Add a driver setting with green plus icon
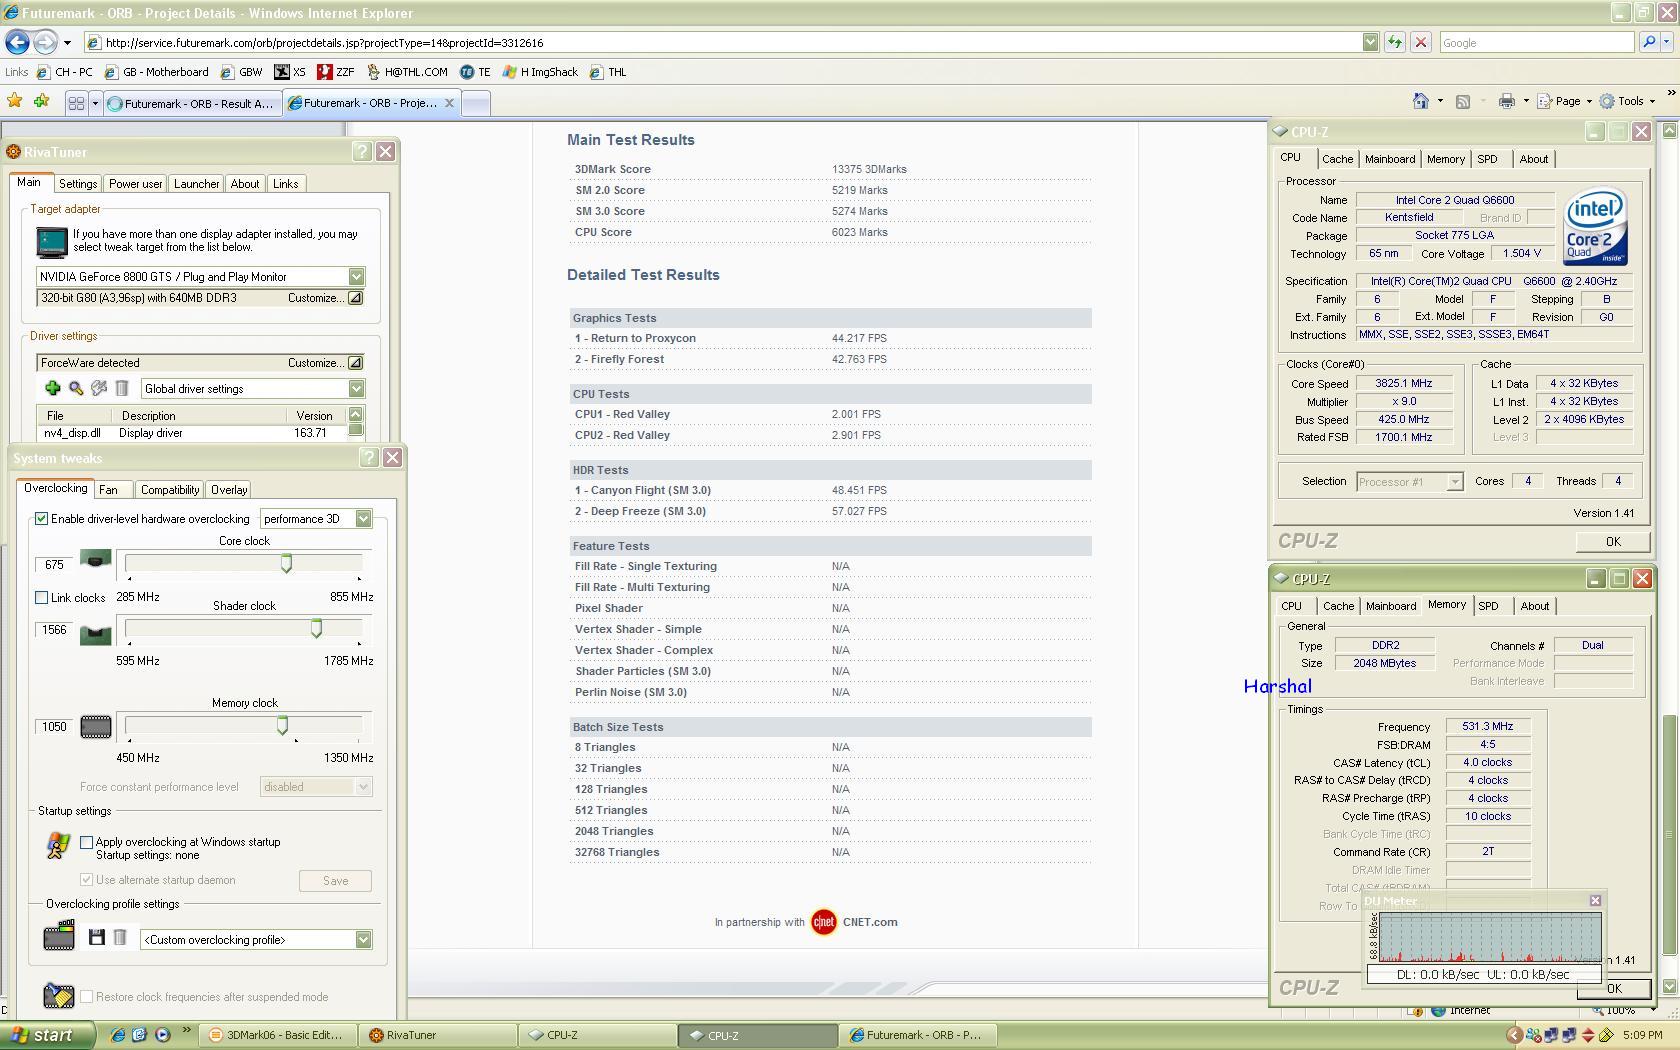 pos(52,388)
